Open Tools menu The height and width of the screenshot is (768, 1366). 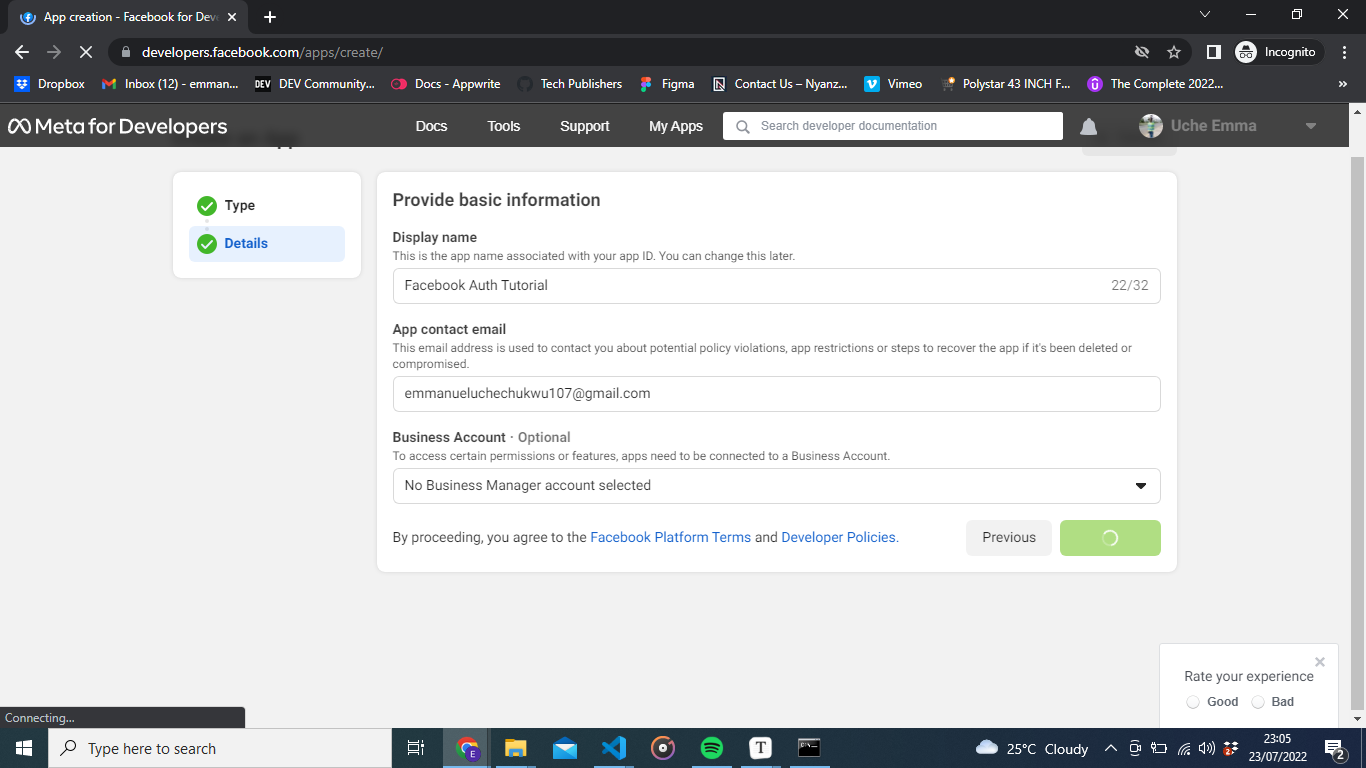(x=504, y=126)
